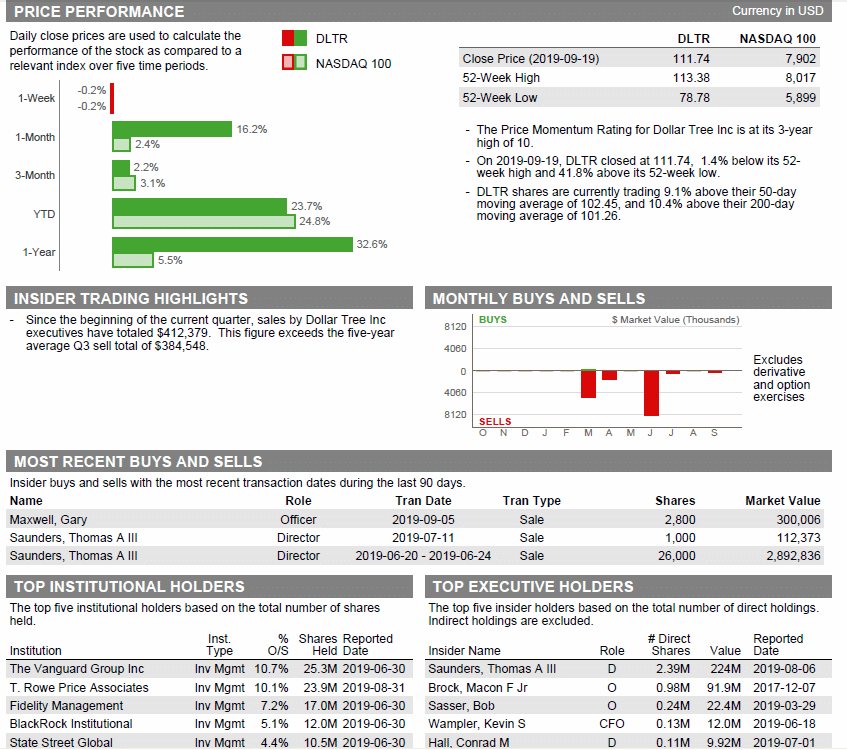Click the NASDAQ 52-Week High 8,017

[x=800, y=78]
